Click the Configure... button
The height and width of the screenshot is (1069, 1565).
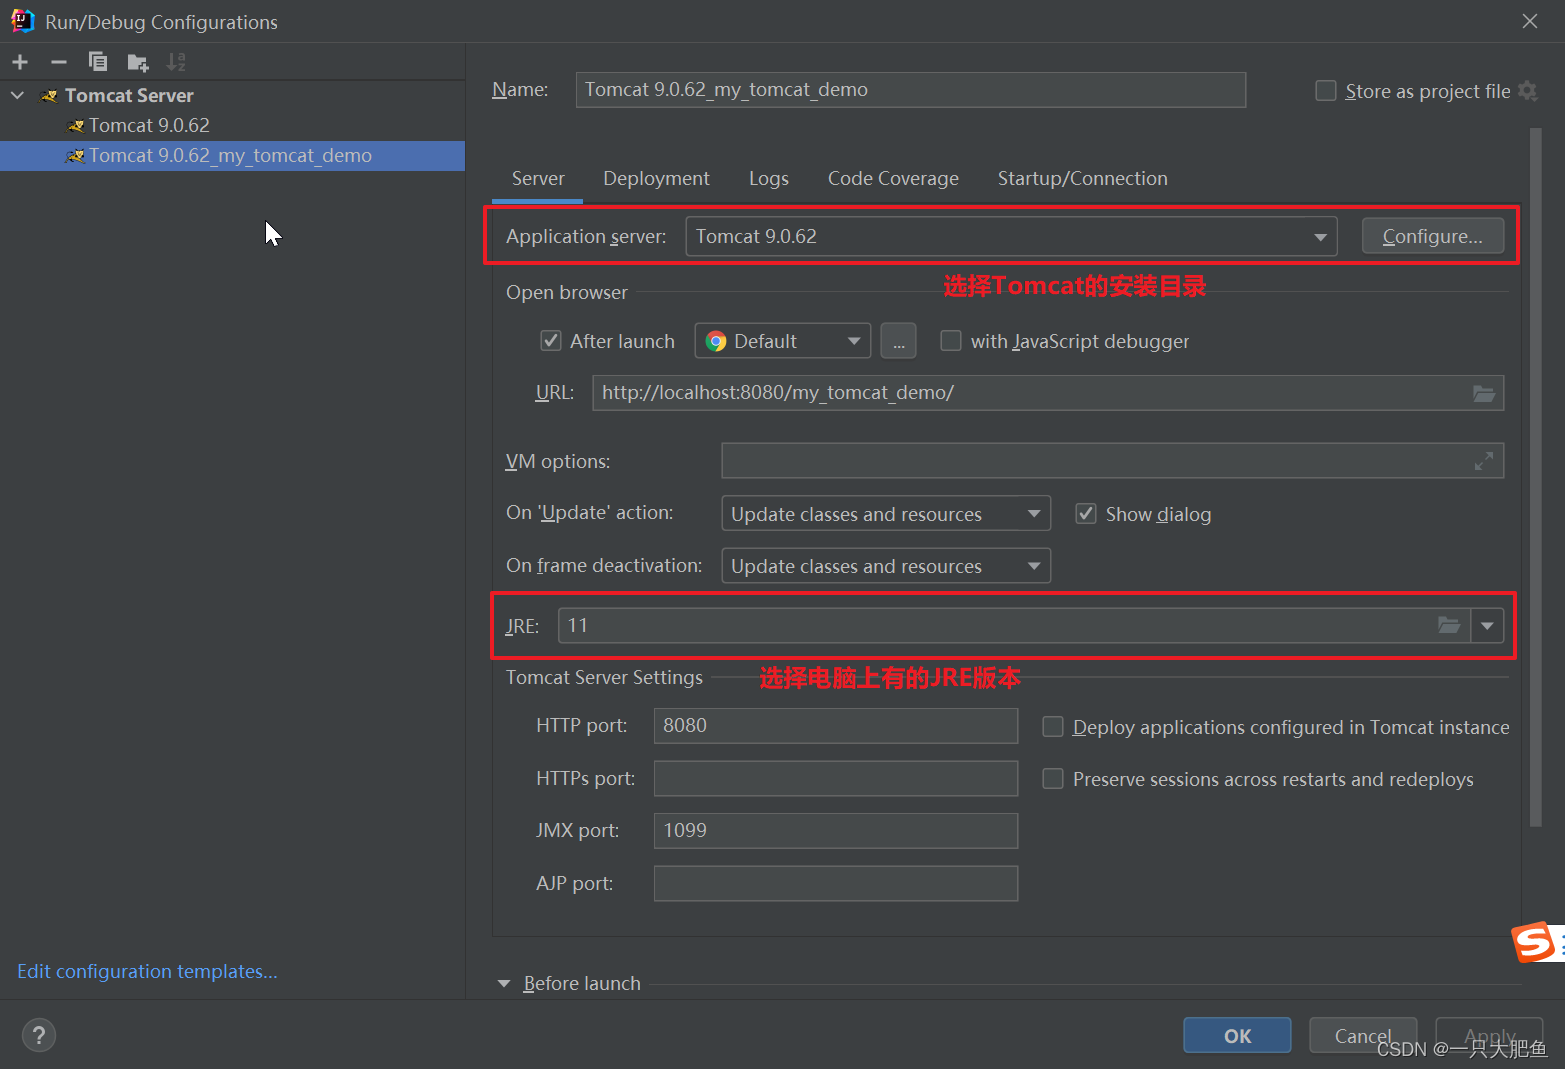coord(1432,236)
